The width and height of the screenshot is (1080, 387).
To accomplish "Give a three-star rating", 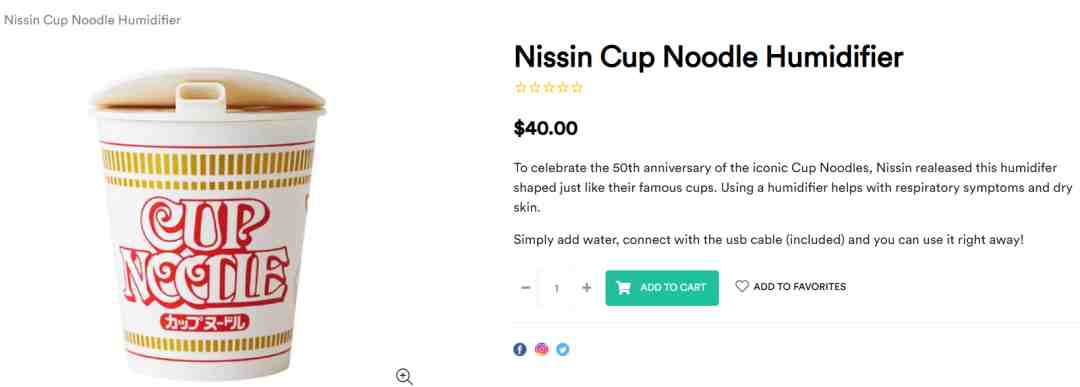I will coord(549,87).
